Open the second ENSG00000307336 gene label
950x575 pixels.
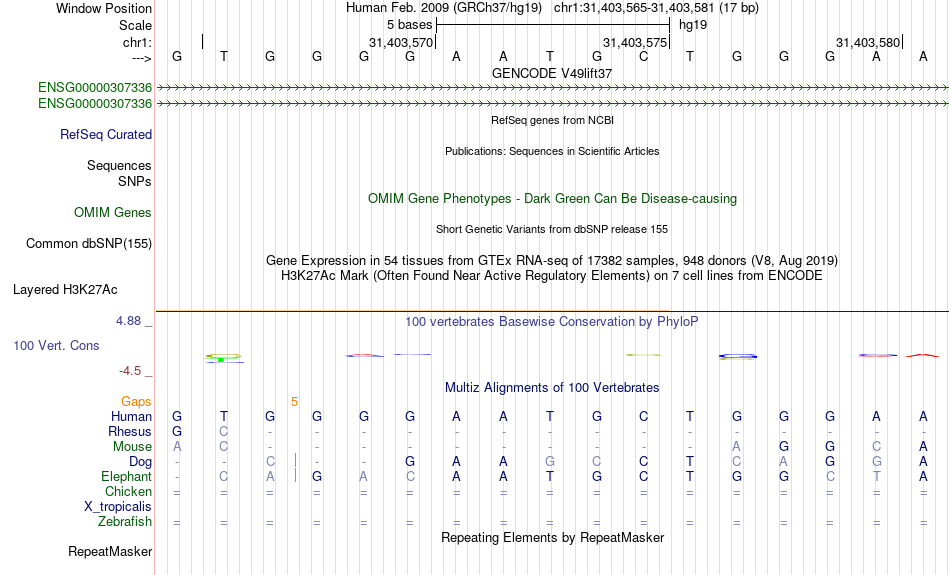click(x=95, y=104)
